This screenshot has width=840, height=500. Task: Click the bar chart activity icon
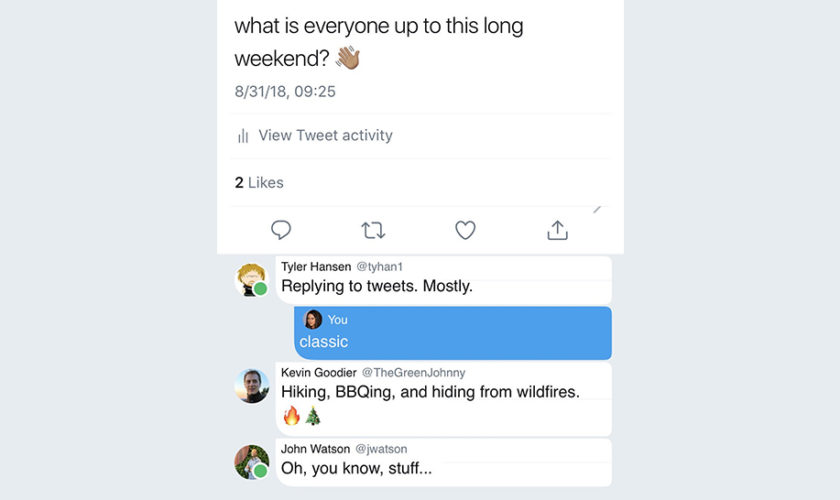pos(243,136)
